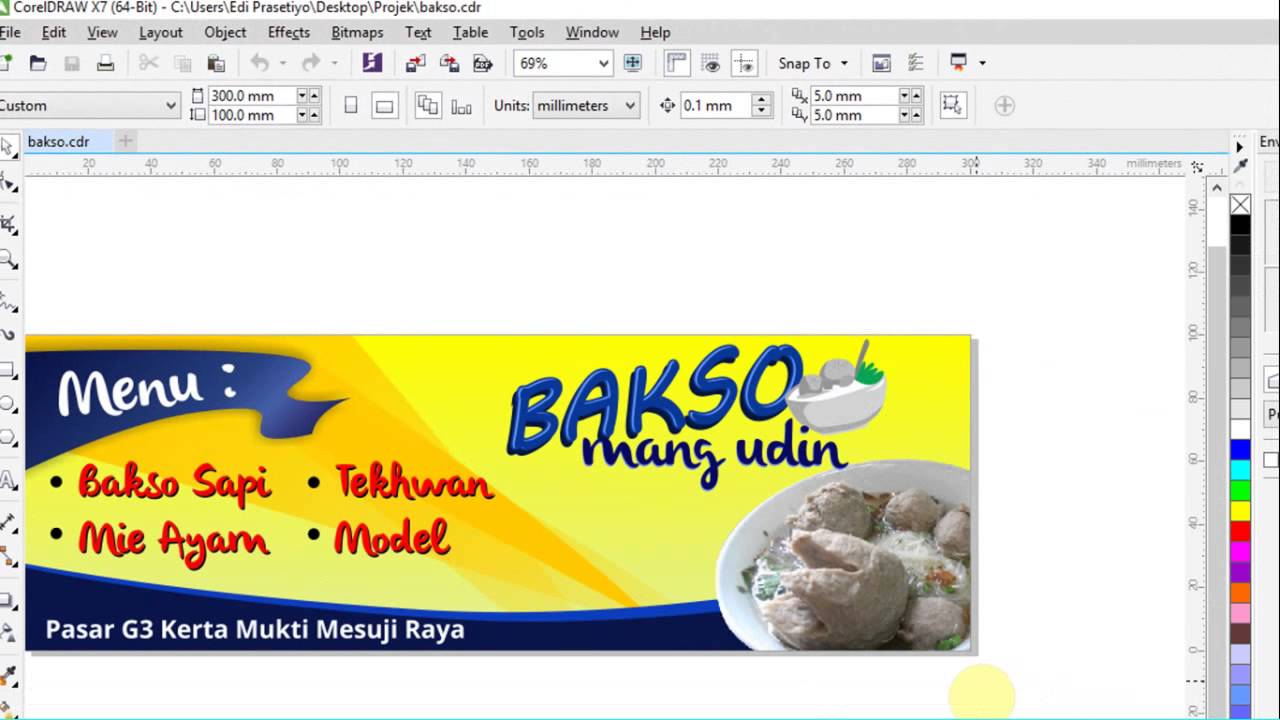Apply layout to current page only icon
This screenshot has height=720, width=1280.
click(461, 105)
